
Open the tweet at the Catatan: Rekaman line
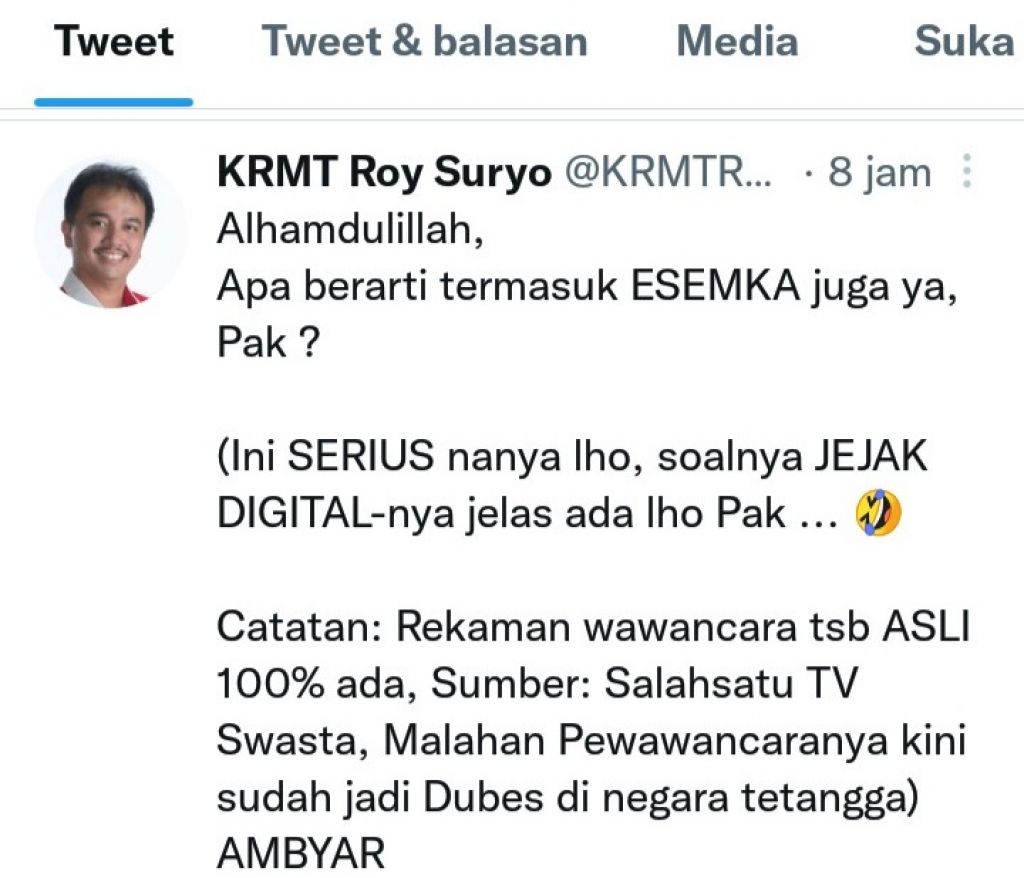(x=593, y=627)
